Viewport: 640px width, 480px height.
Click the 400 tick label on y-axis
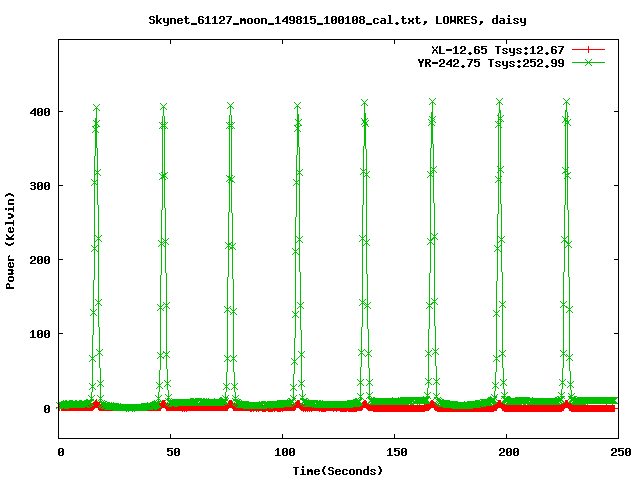(x=40, y=112)
